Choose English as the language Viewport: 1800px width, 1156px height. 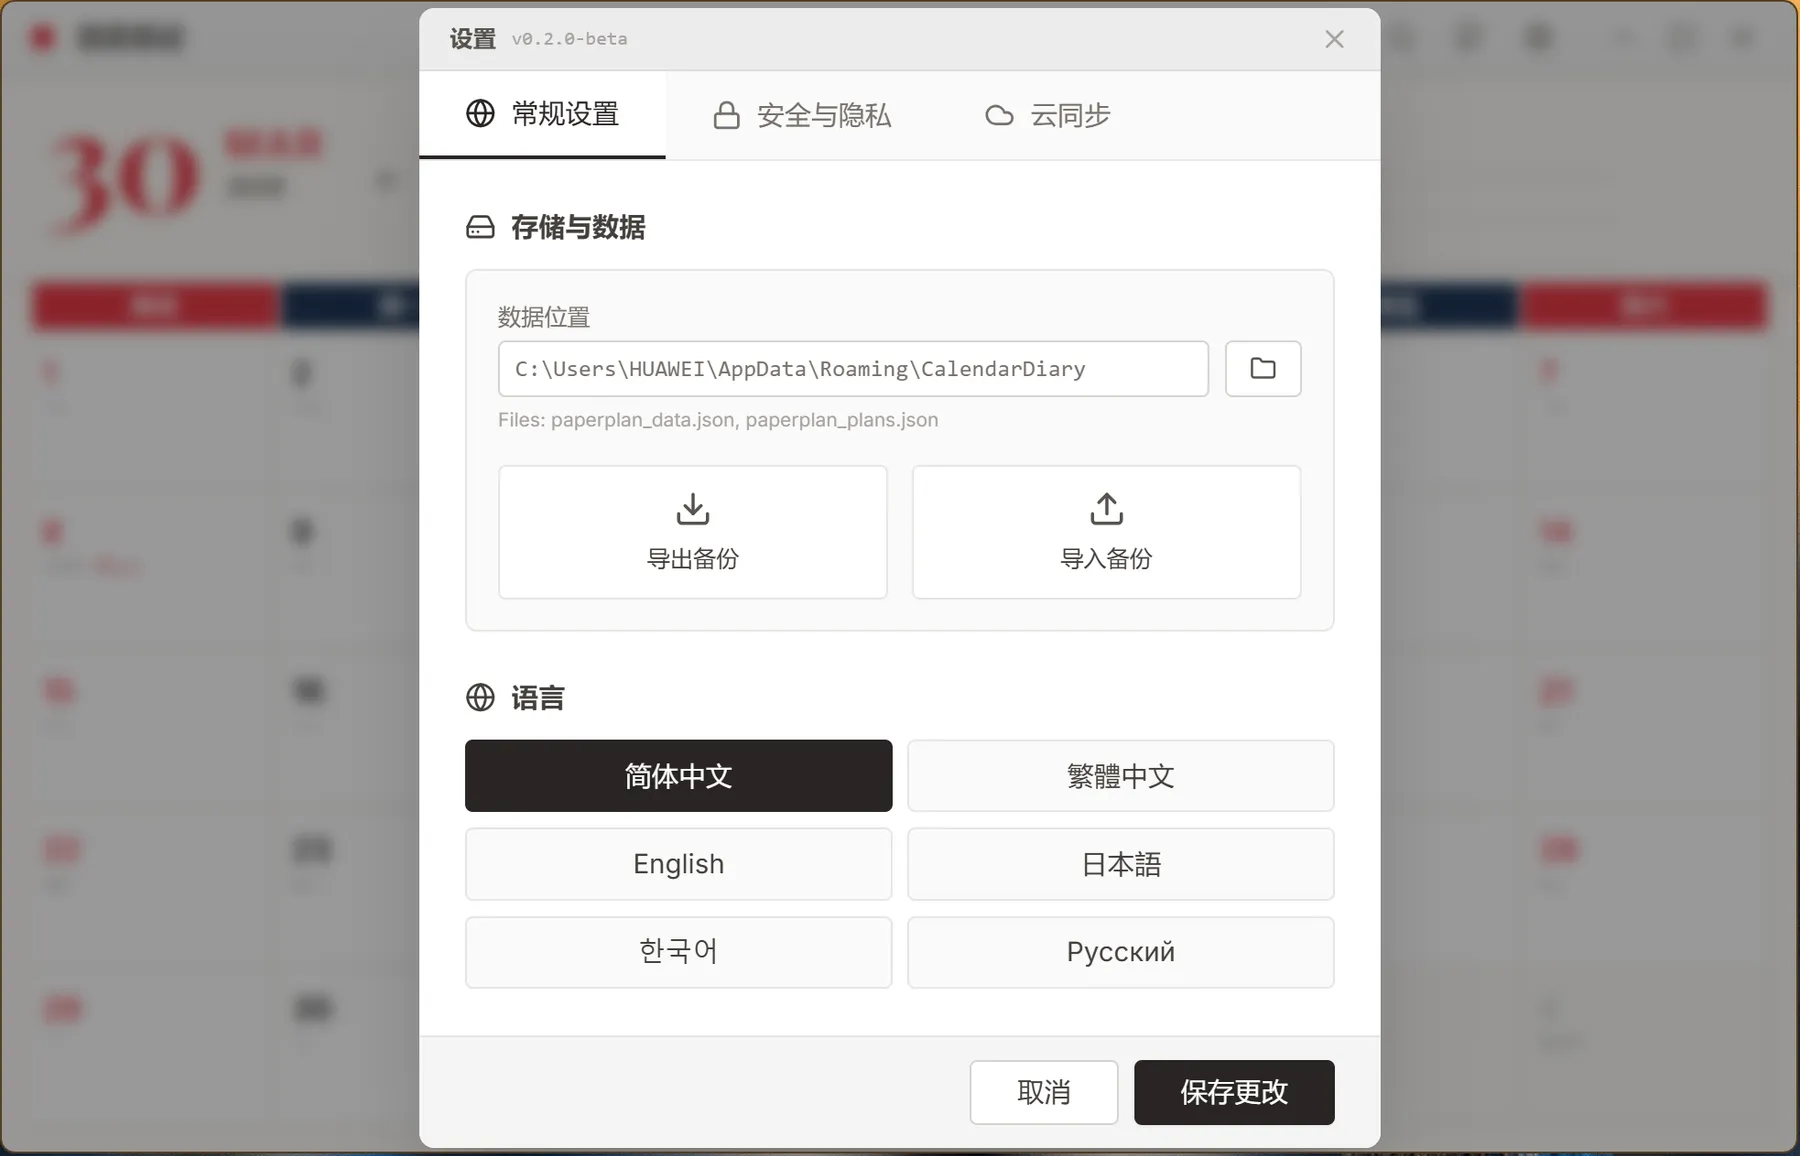pyautogui.click(x=678, y=864)
